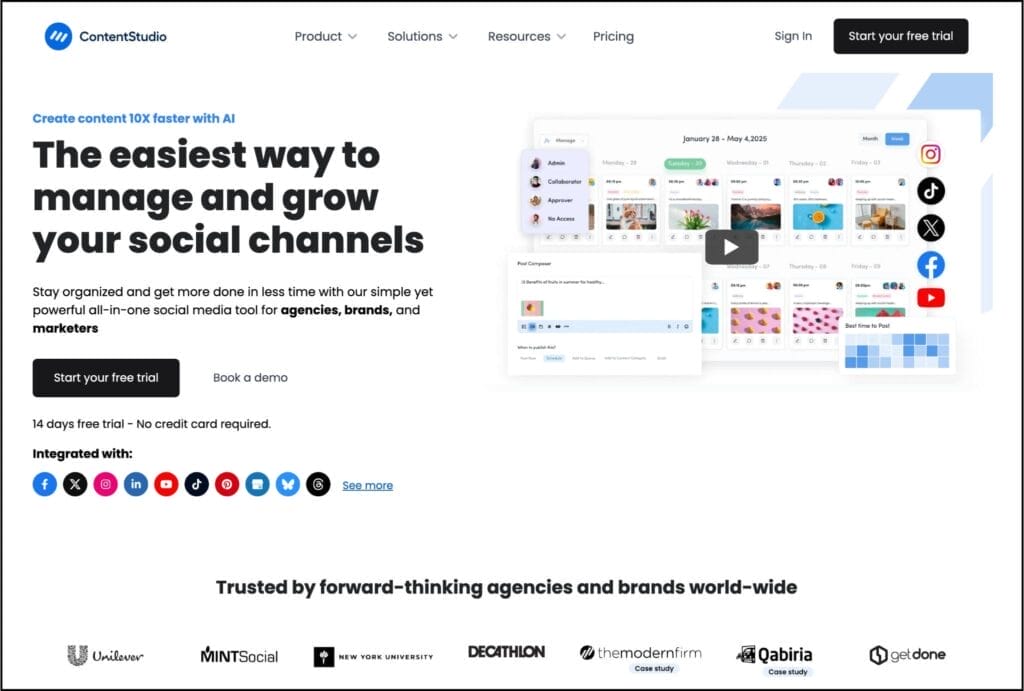
Task: Open the Instagram integration icon under Integrated with
Action: pyautogui.click(x=105, y=485)
